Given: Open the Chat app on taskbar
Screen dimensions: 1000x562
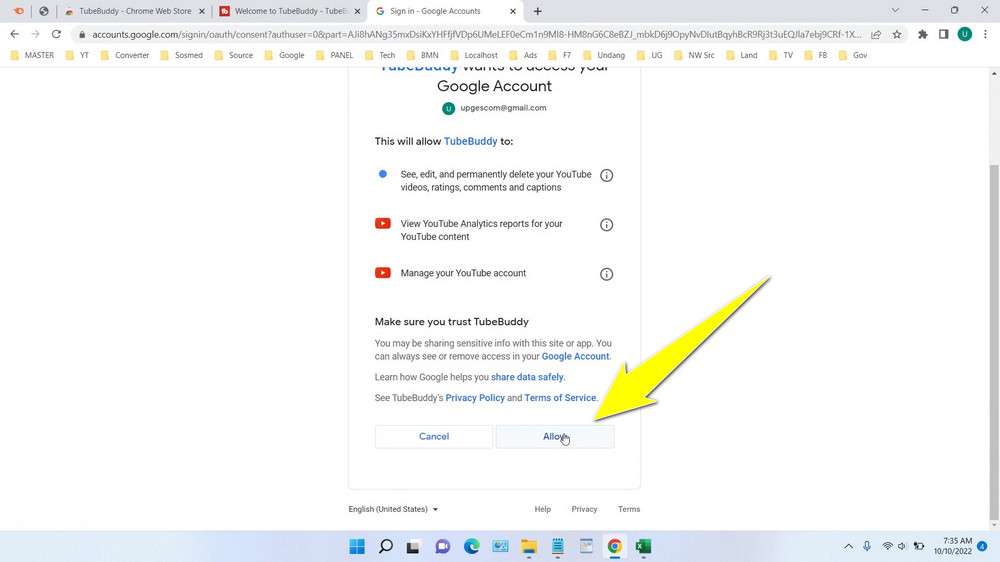Looking at the screenshot, I should (443, 547).
